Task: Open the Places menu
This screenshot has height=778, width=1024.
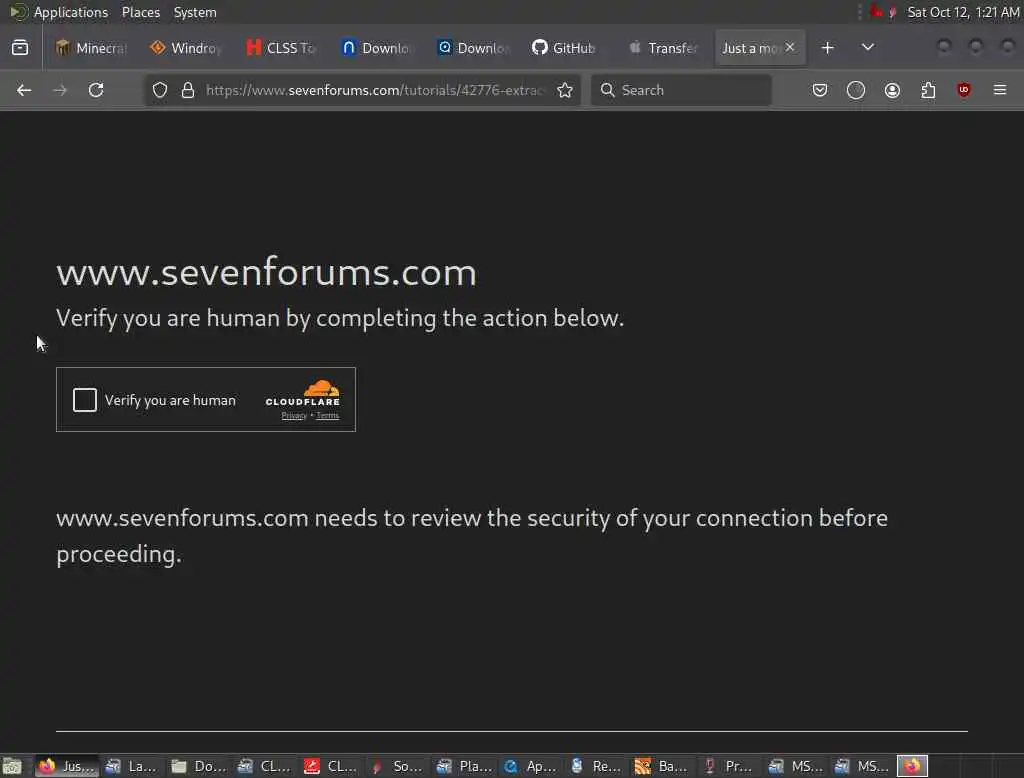Action: 140,12
